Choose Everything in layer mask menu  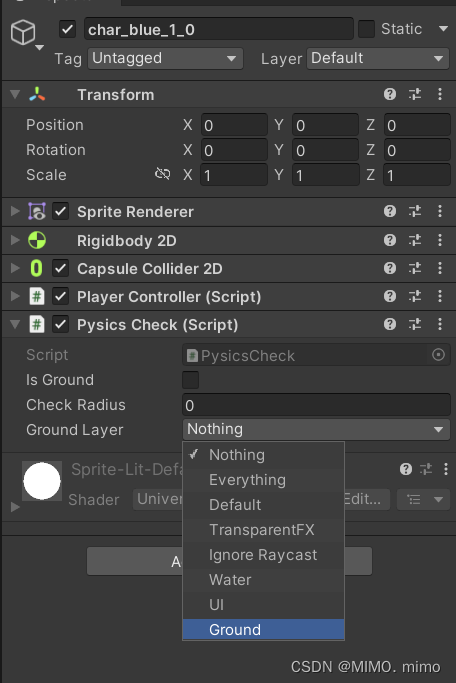263,480
